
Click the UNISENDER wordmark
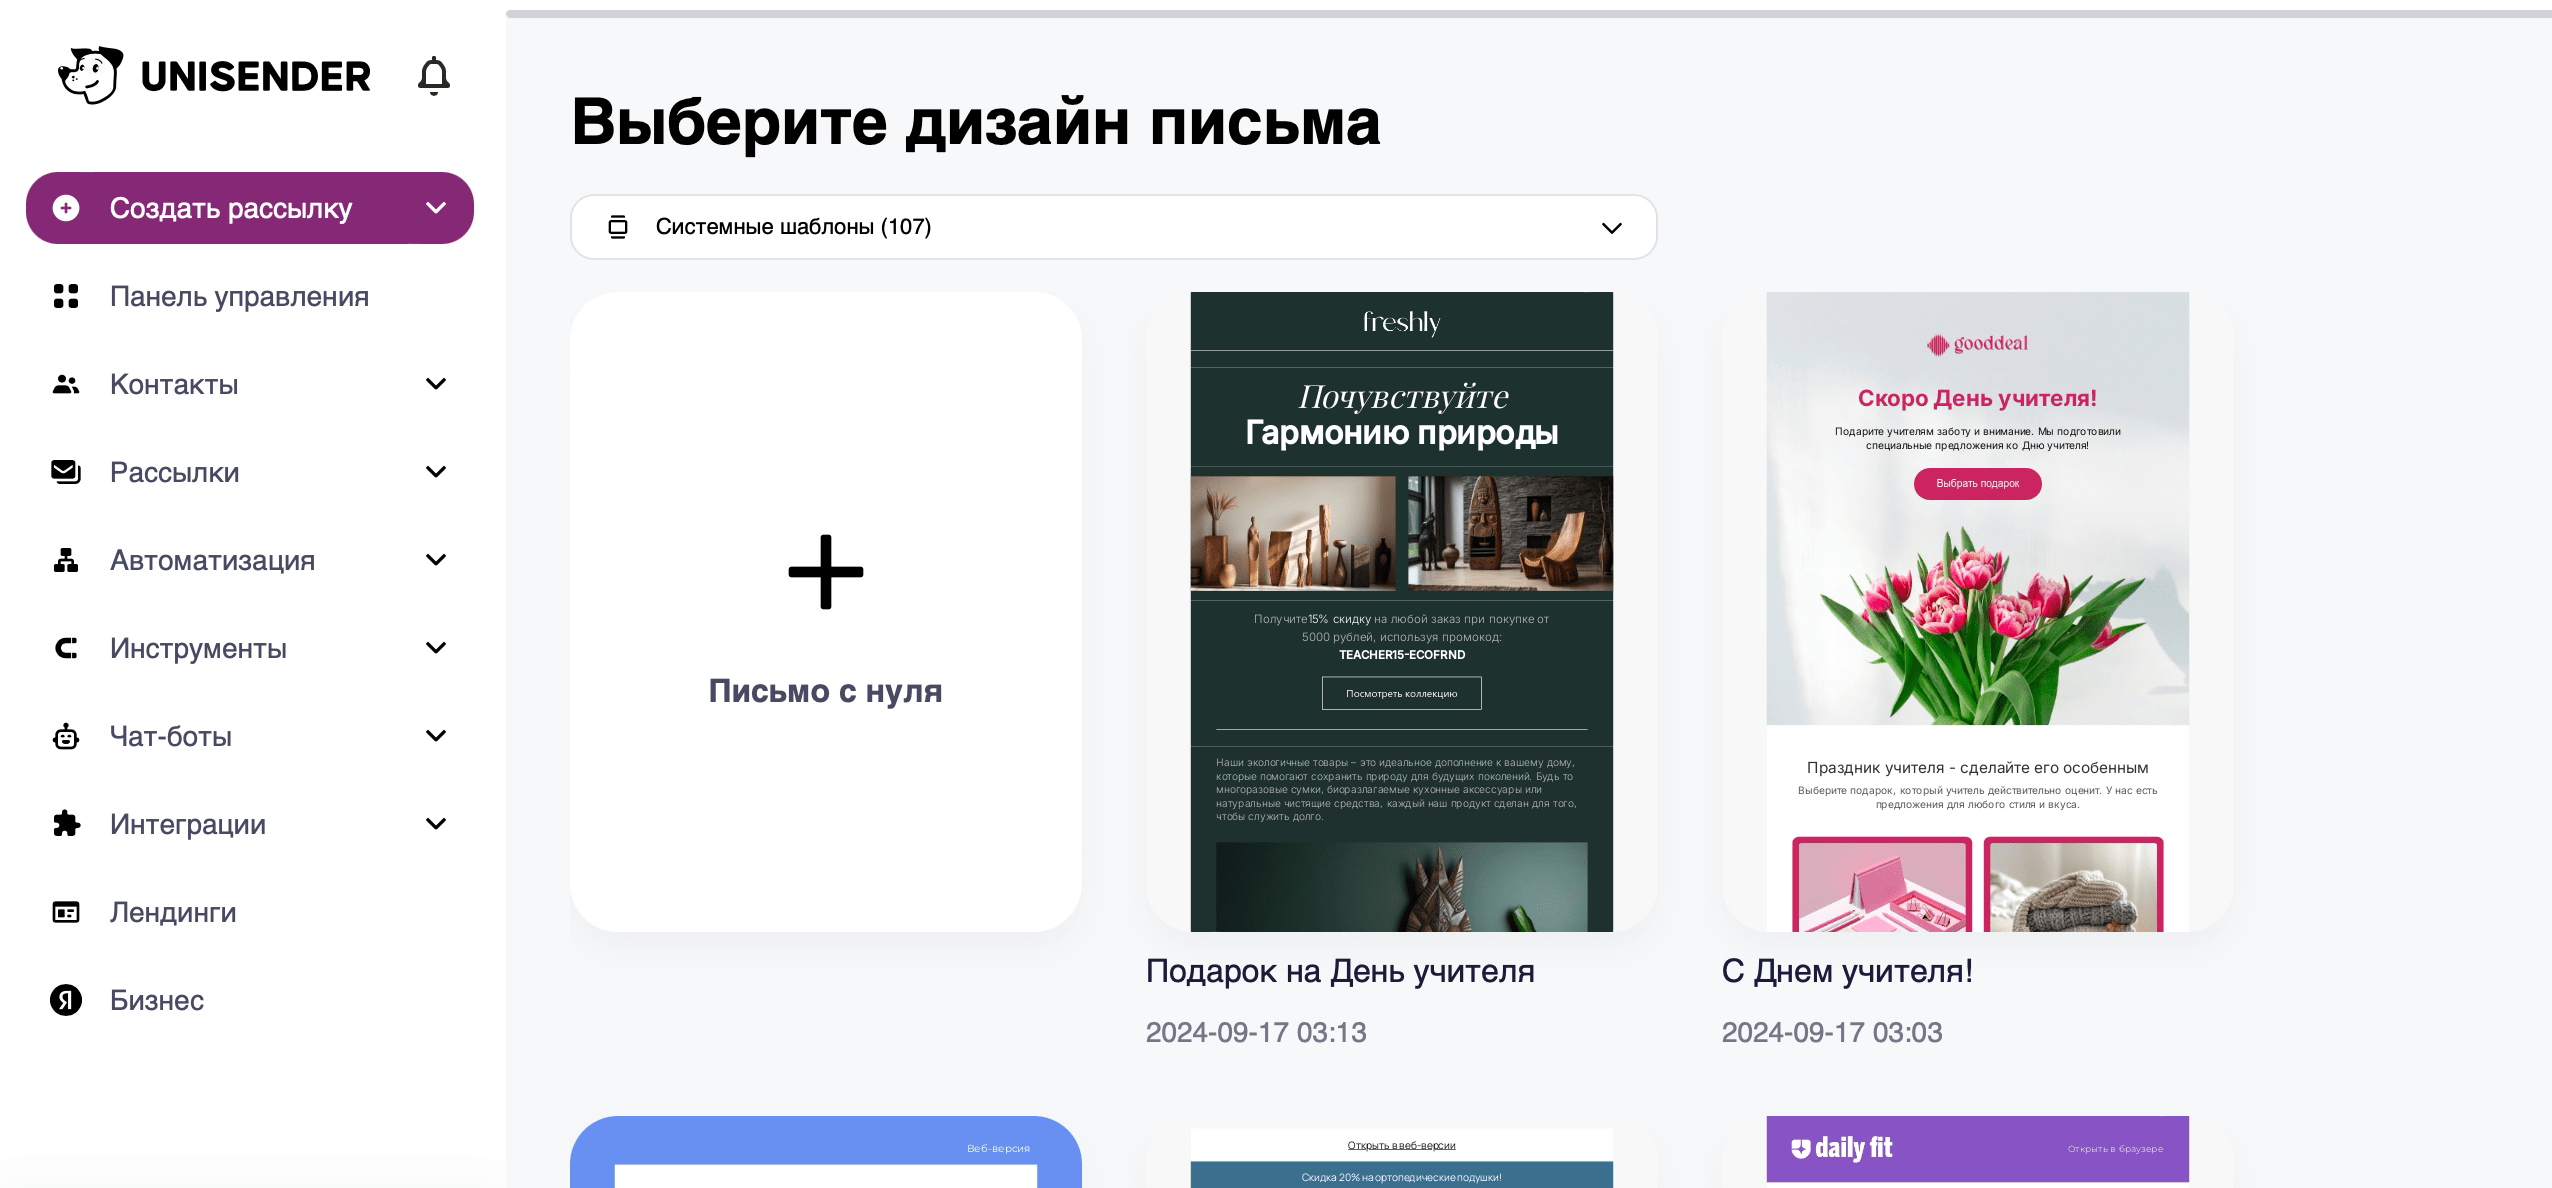pyautogui.click(x=256, y=77)
